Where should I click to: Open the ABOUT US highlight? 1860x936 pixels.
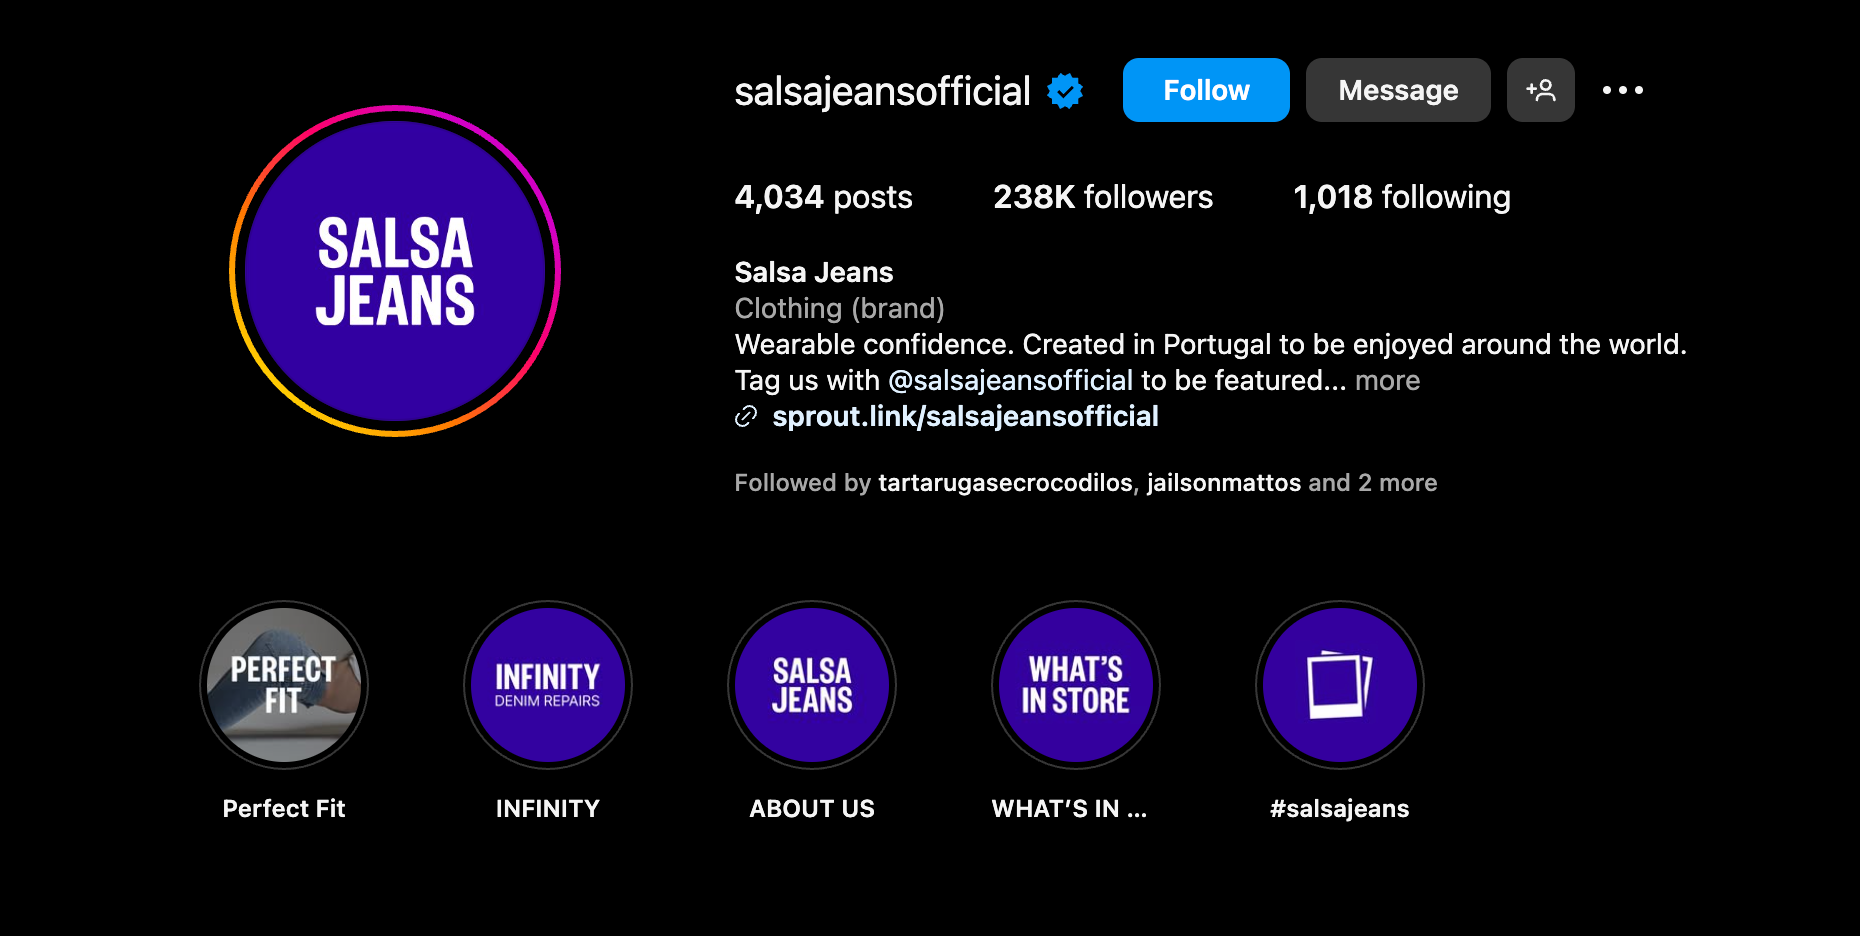[812, 685]
